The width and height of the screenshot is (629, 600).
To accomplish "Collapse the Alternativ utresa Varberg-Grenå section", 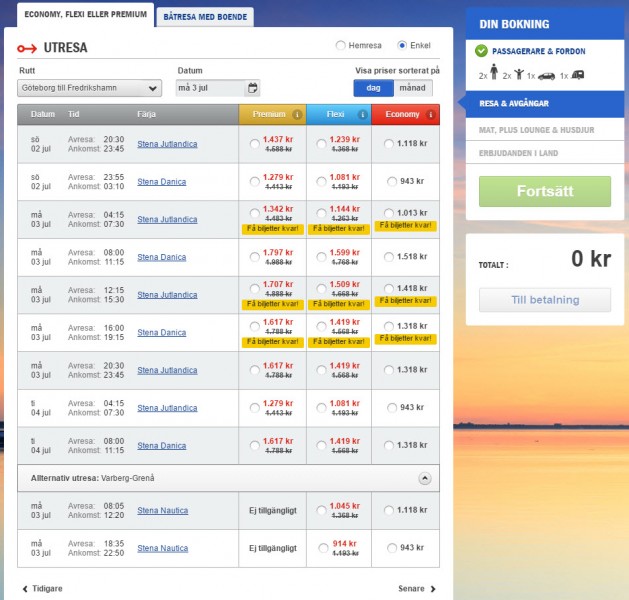I will 424,479.
